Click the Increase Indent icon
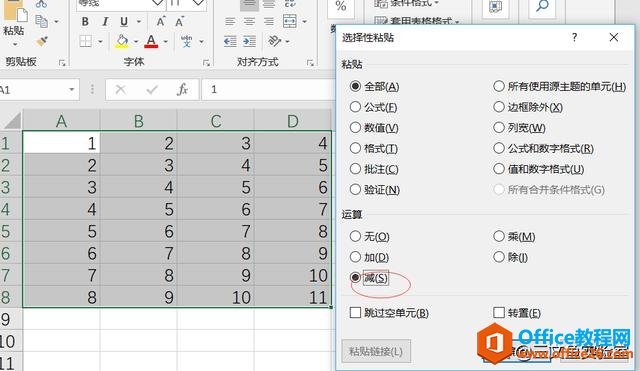Viewport: 640px width, 371px height. click(x=249, y=41)
